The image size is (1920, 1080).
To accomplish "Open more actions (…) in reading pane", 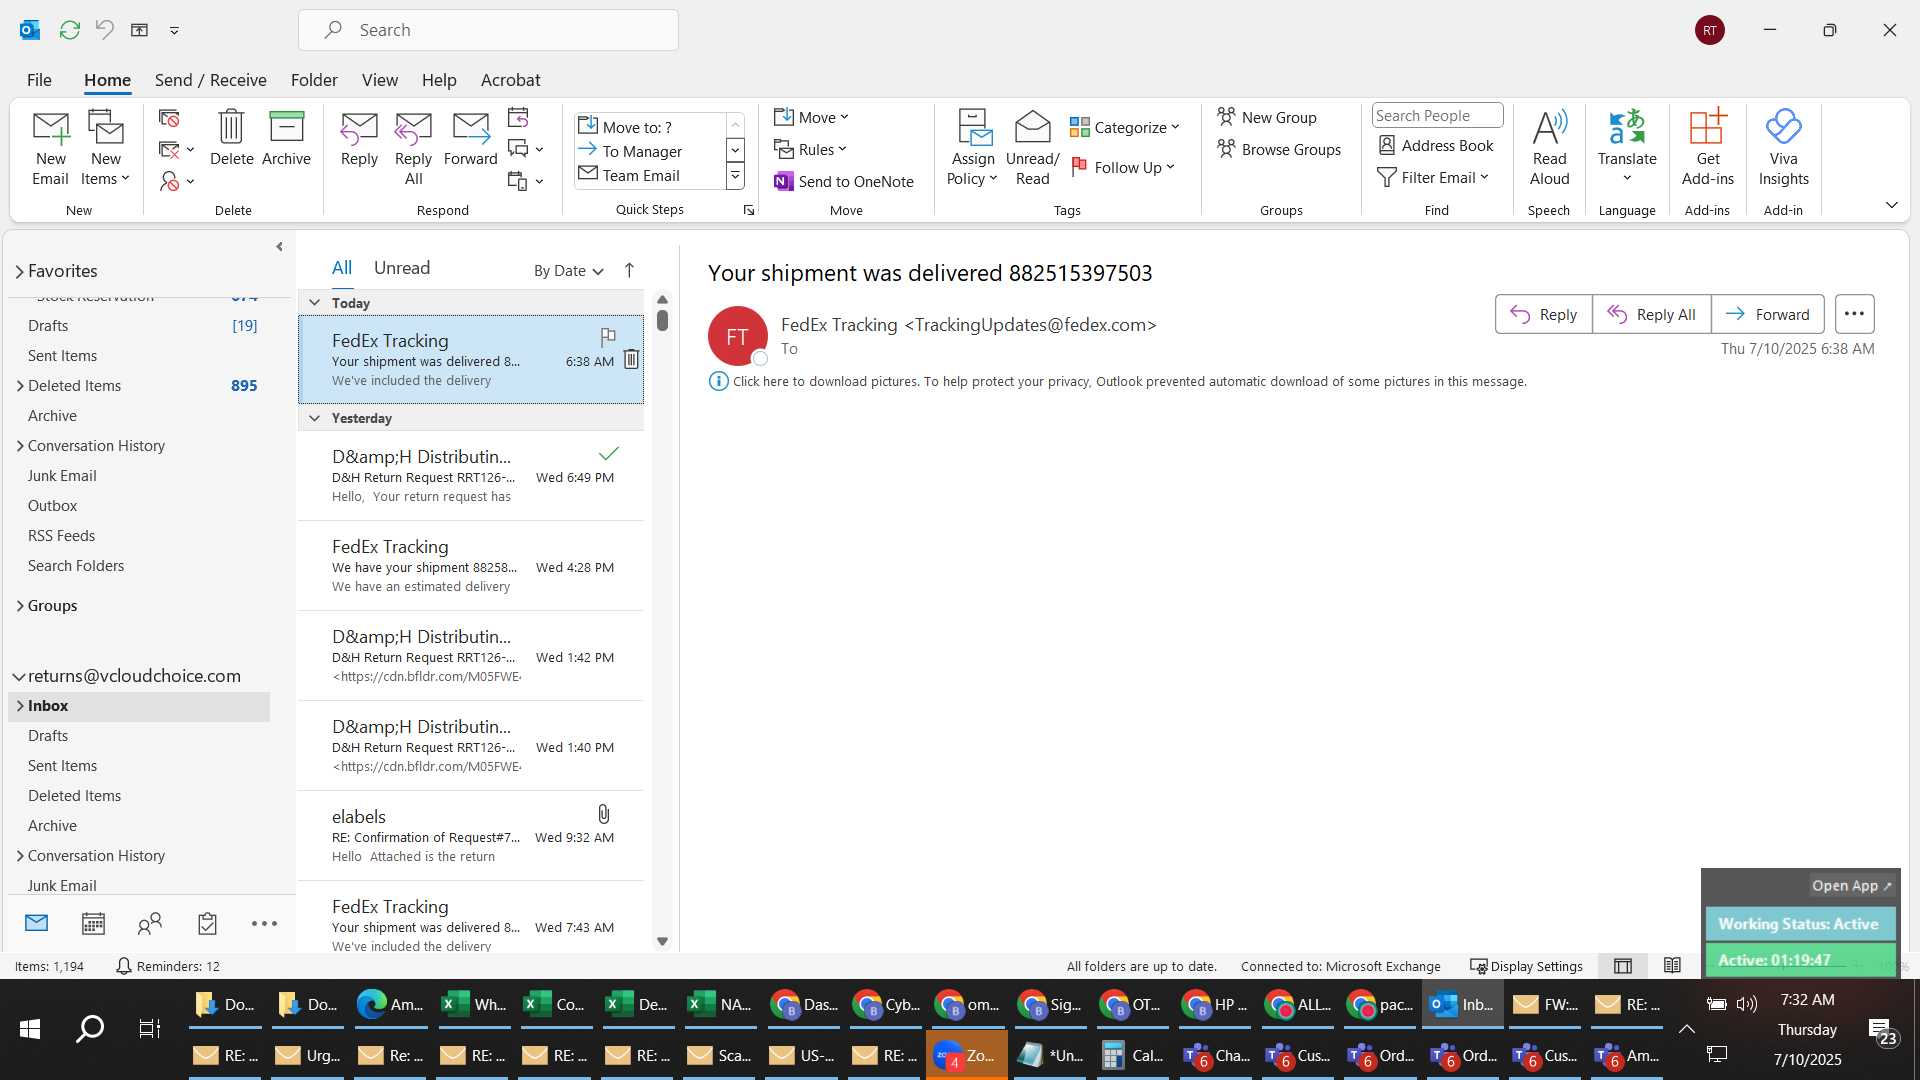I will coord(1854,314).
